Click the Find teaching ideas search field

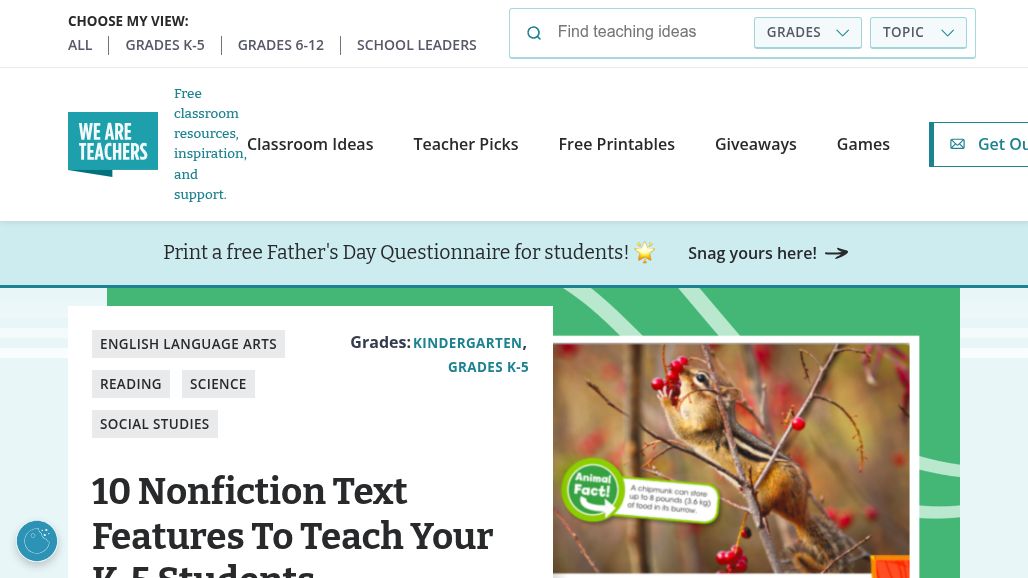click(x=649, y=32)
